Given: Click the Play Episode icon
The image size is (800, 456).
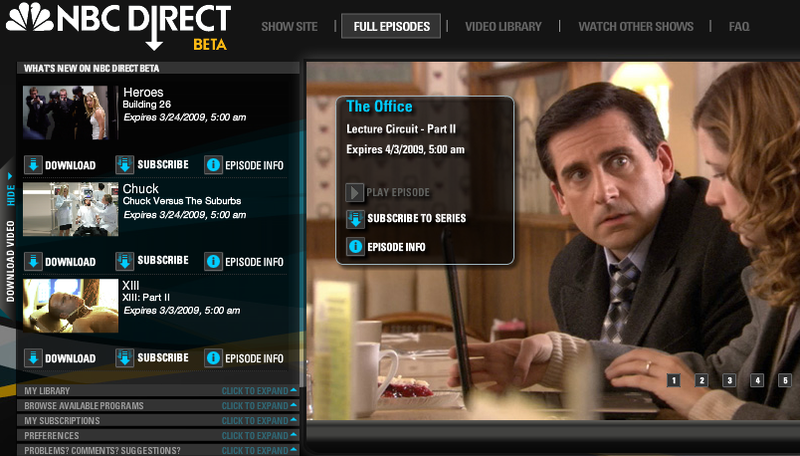Looking at the screenshot, I should point(354,192).
